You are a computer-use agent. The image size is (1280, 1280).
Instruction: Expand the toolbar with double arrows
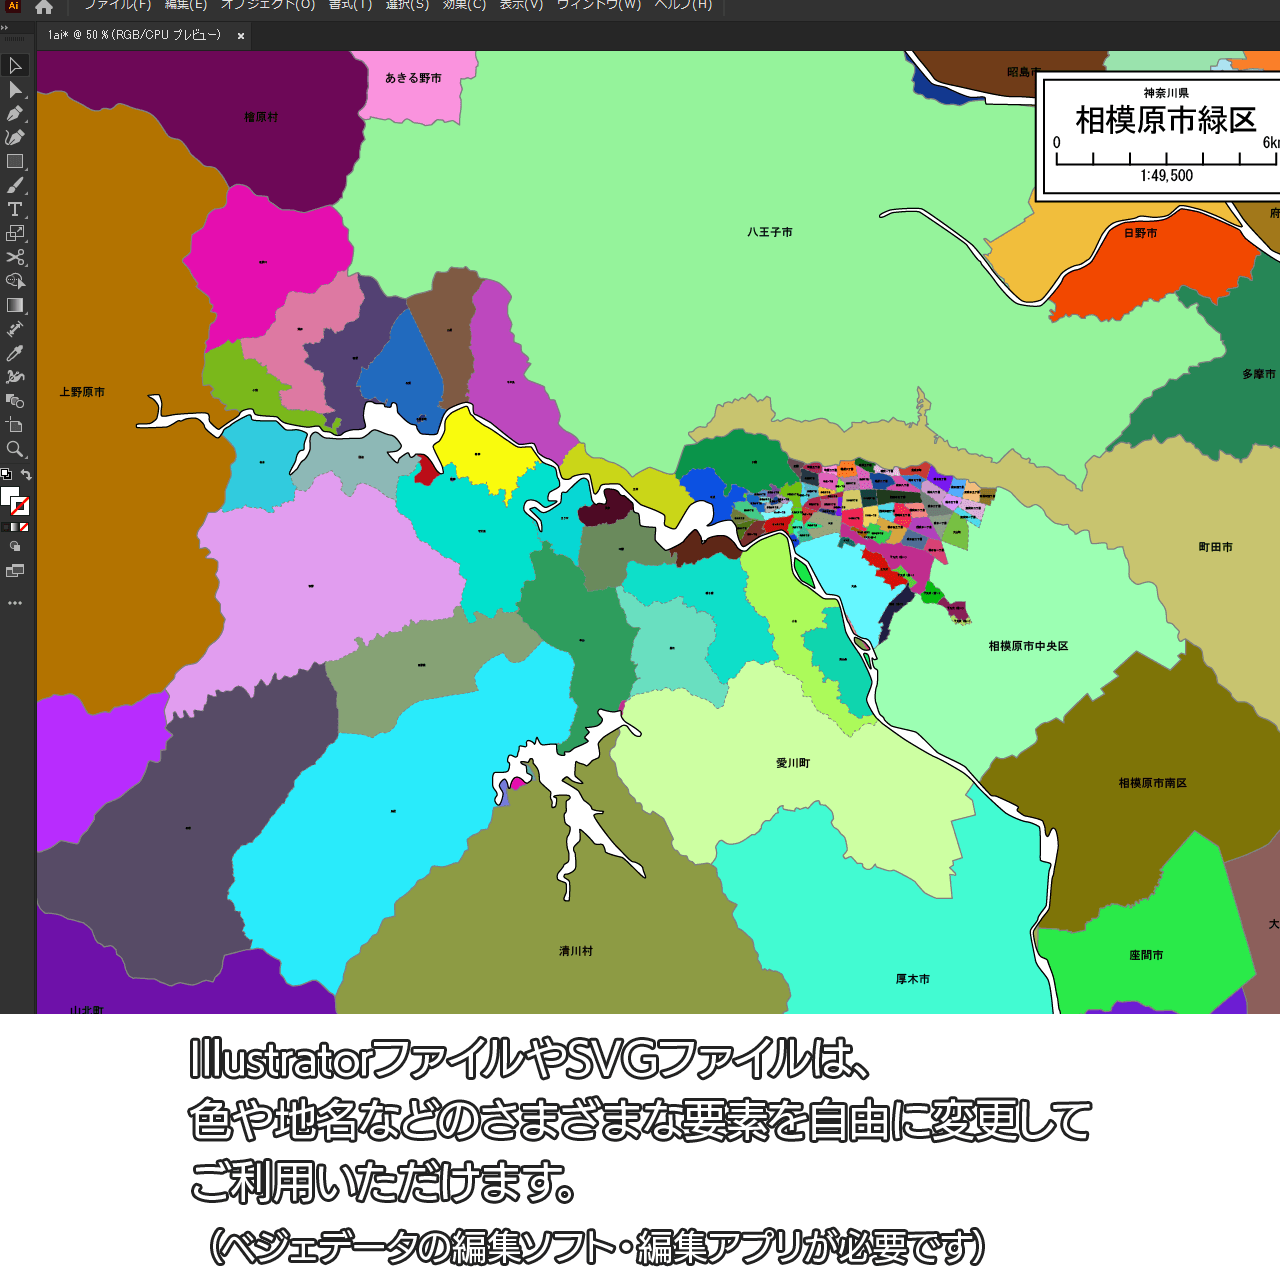5,28
